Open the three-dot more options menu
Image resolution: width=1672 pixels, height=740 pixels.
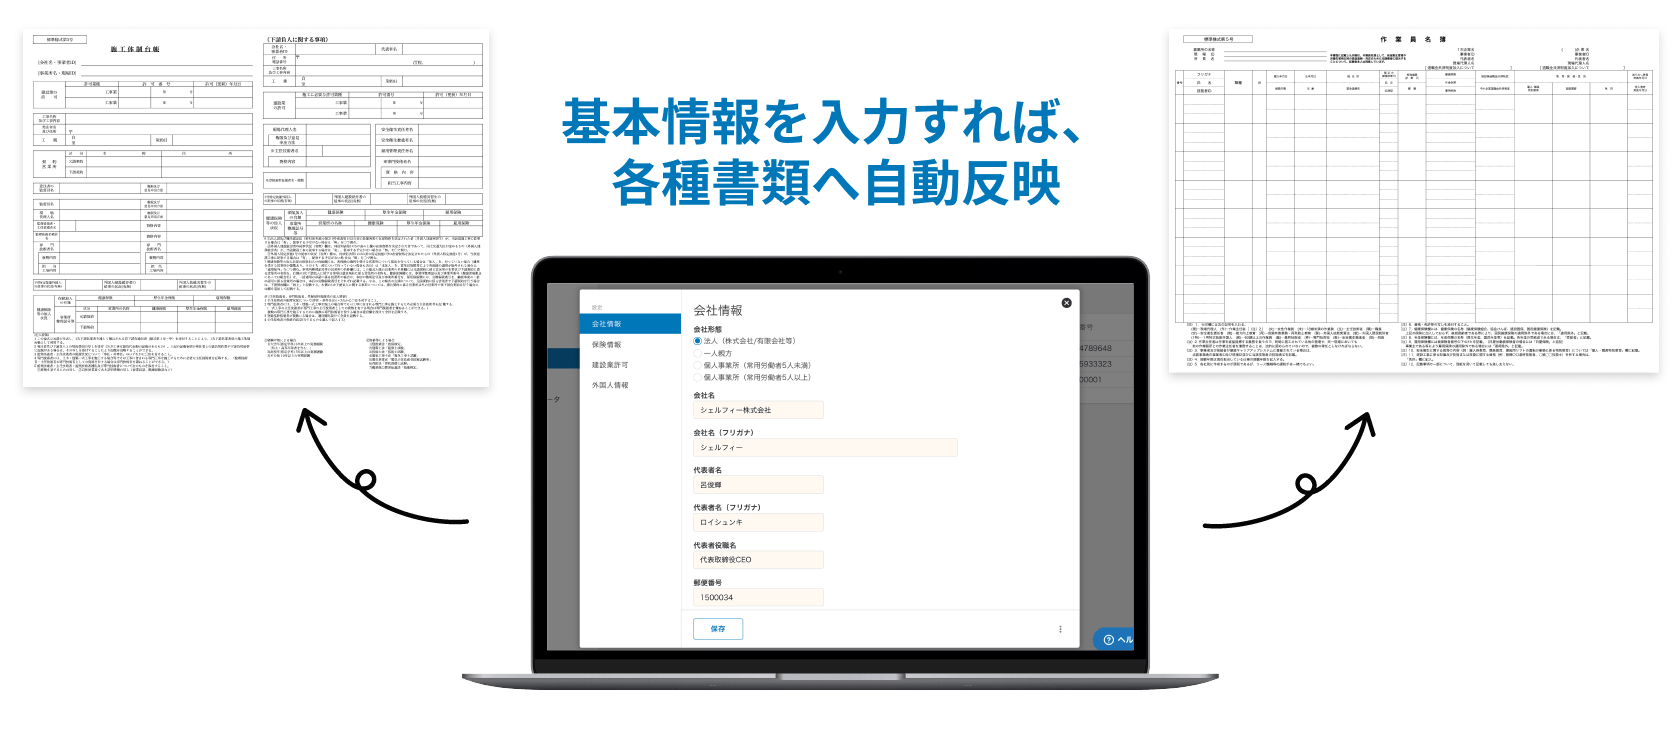click(x=1060, y=629)
